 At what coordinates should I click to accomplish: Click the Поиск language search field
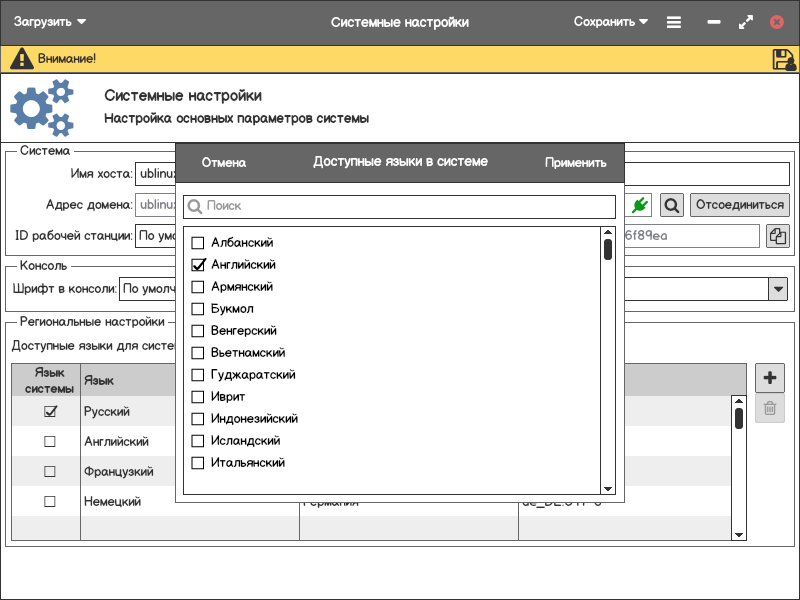coord(400,206)
